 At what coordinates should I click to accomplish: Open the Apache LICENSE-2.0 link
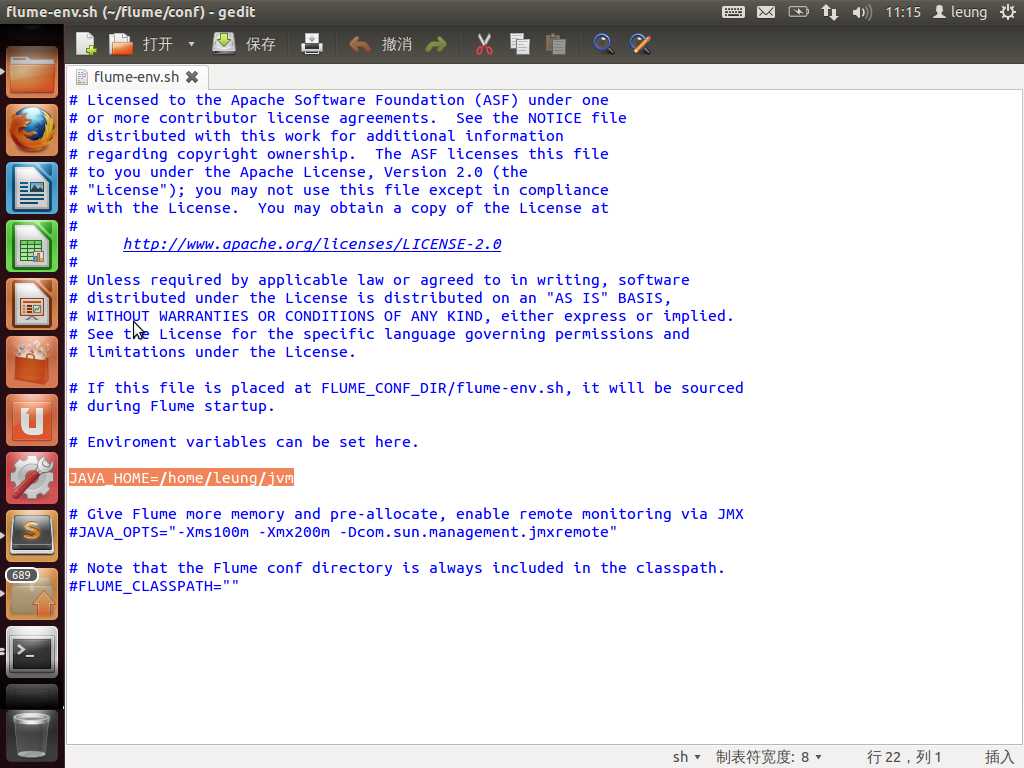(x=312, y=244)
